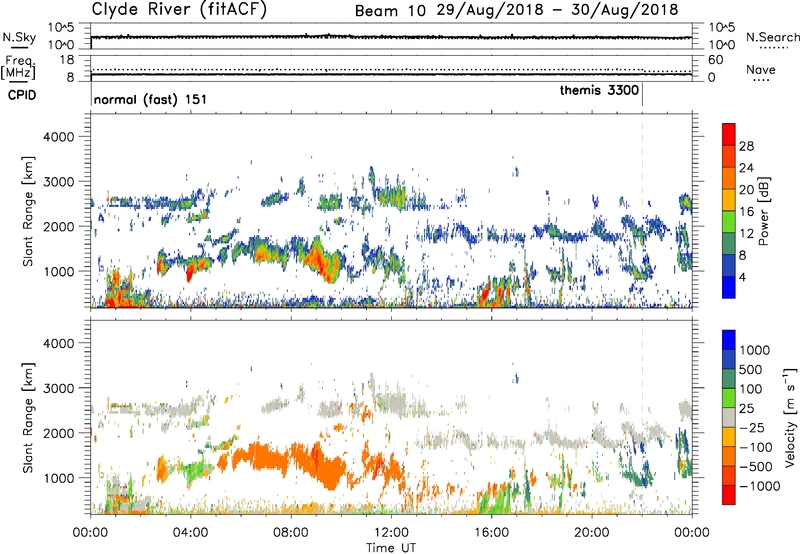The image size is (800, 554).
Task: Click the strong red power echo near 09:00
Action: point(320,259)
